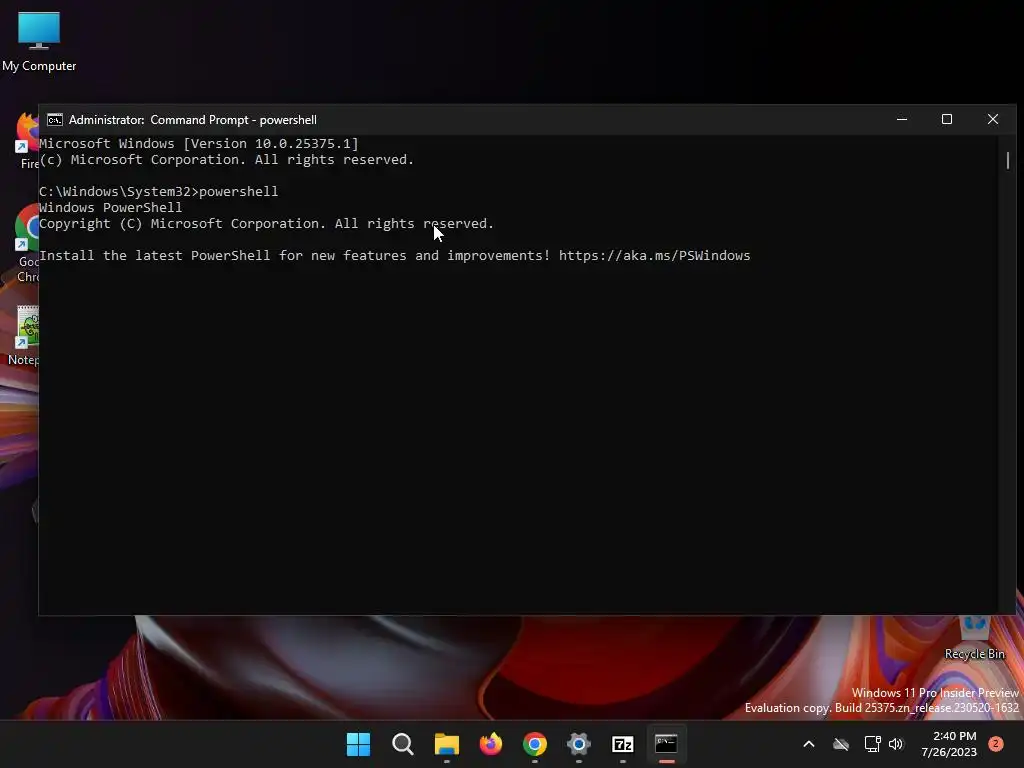
Task: Open the Recycle Bin desktop icon
Action: point(974,638)
